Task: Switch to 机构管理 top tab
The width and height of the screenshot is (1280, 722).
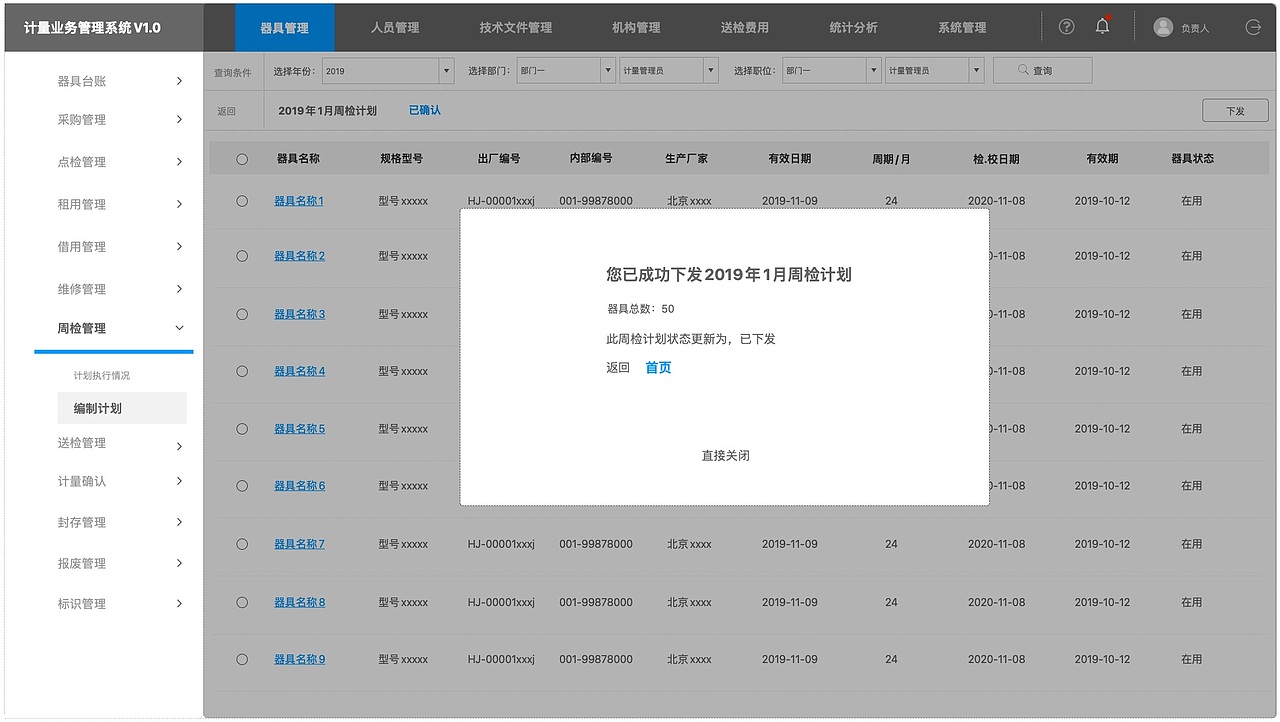Action: click(x=636, y=28)
